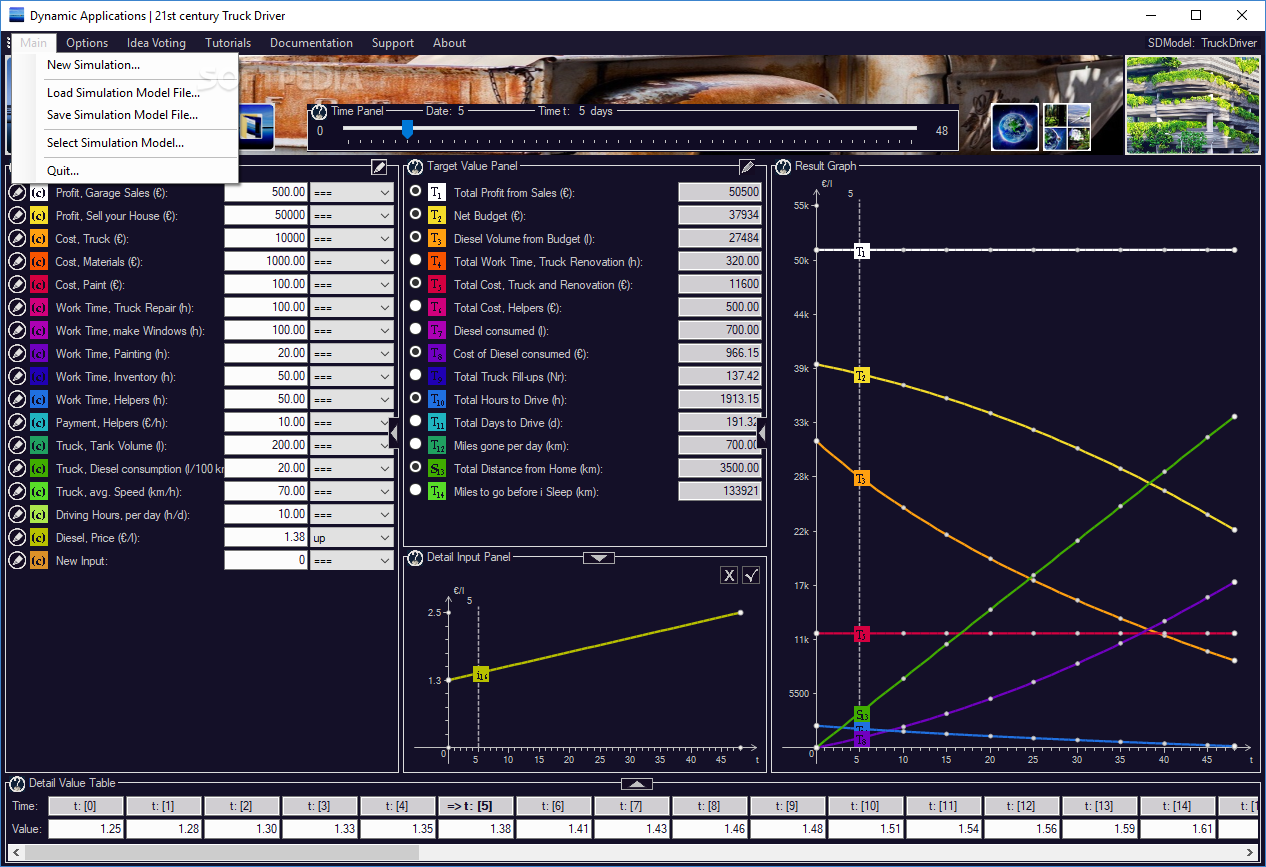Click the edit pencil icon on Target Value Panel header
This screenshot has height=867, width=1266.
coord(747,166)
